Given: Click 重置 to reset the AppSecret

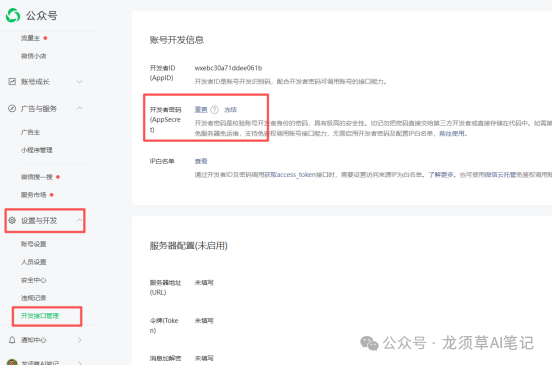Looking at the screenshot, I should click(x=201, y=109).
